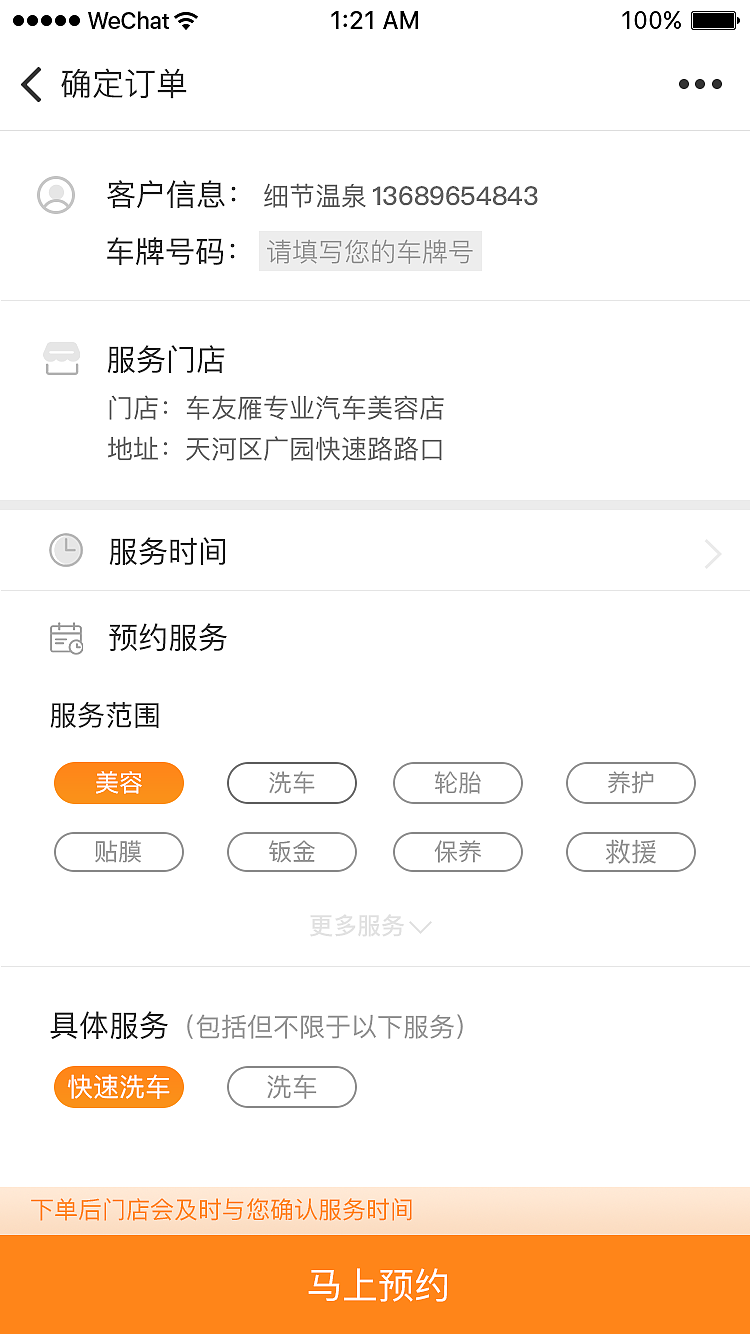
Task: Expand 更多服务 to show more services
Action: pos(370,926)
